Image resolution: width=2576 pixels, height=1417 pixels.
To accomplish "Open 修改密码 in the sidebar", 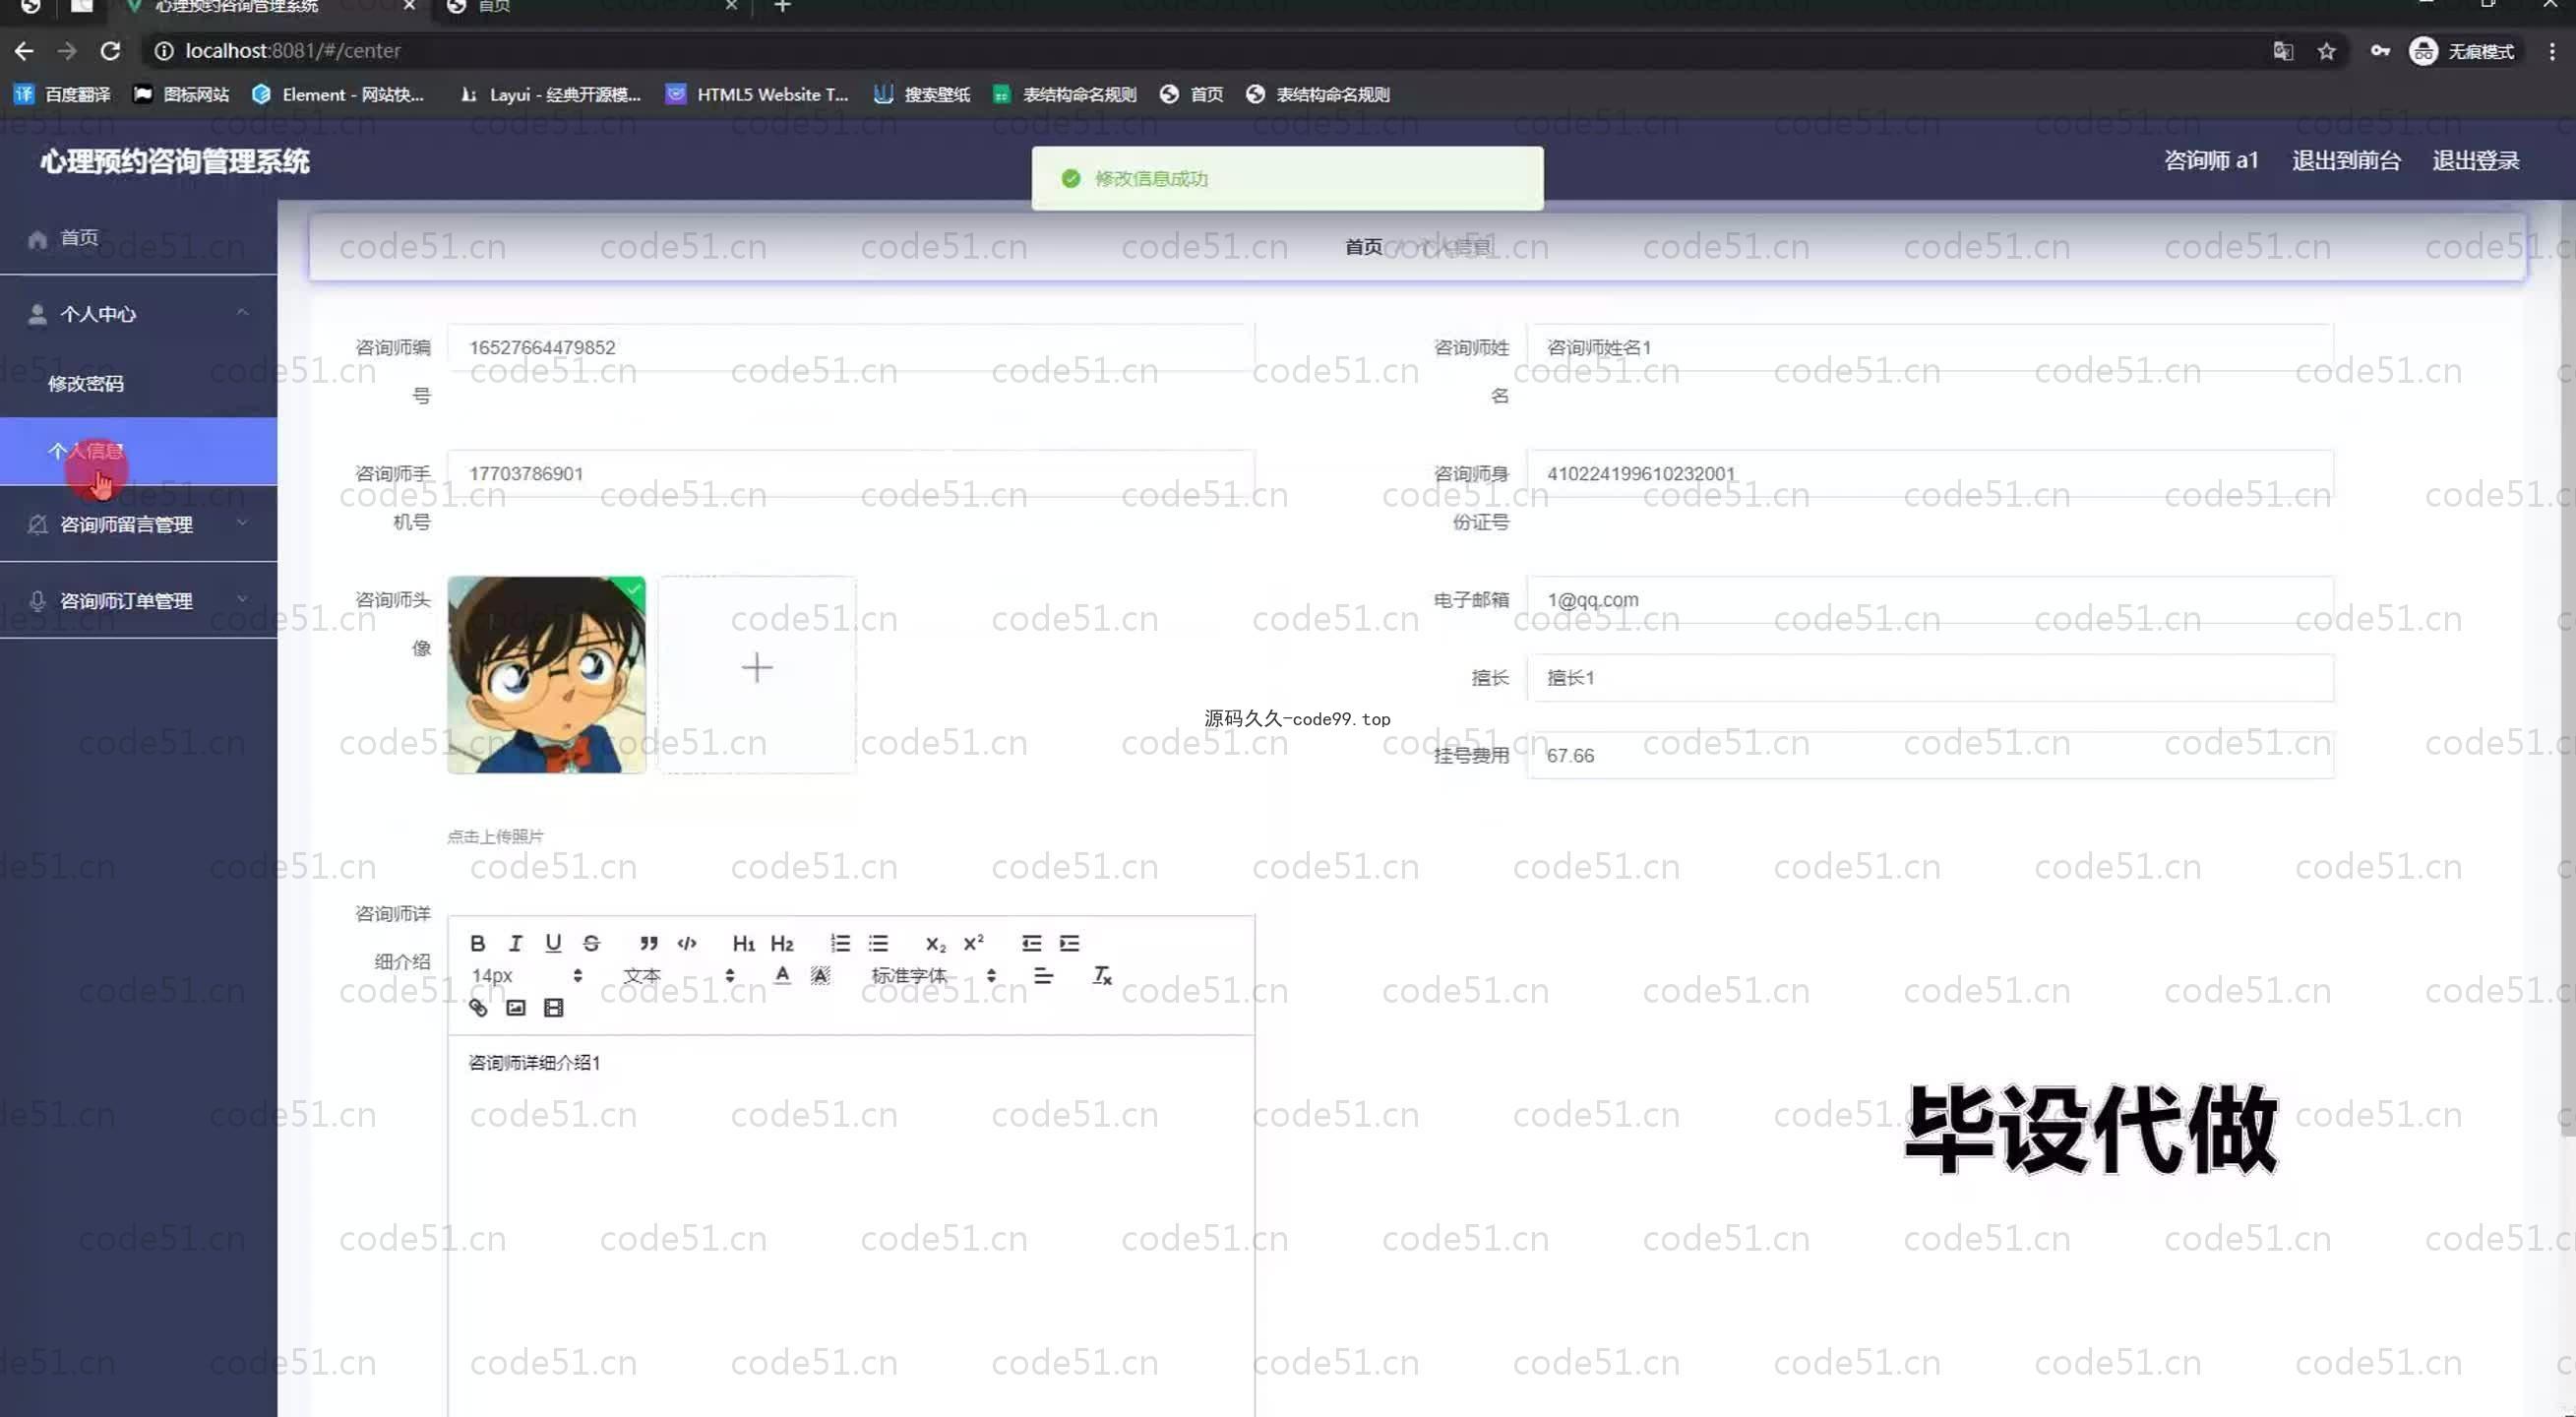I will click(x=138, y=383).
